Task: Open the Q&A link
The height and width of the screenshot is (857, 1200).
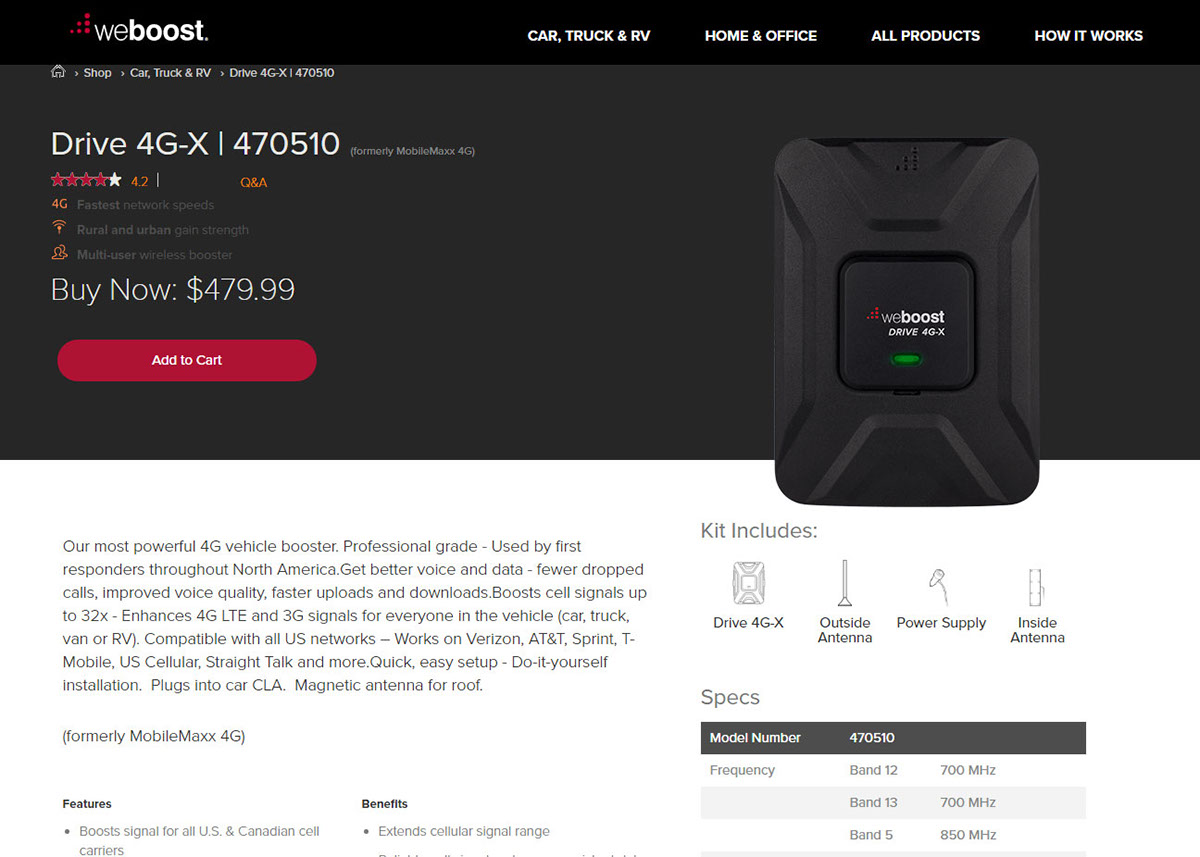Action: coord(254,182)
